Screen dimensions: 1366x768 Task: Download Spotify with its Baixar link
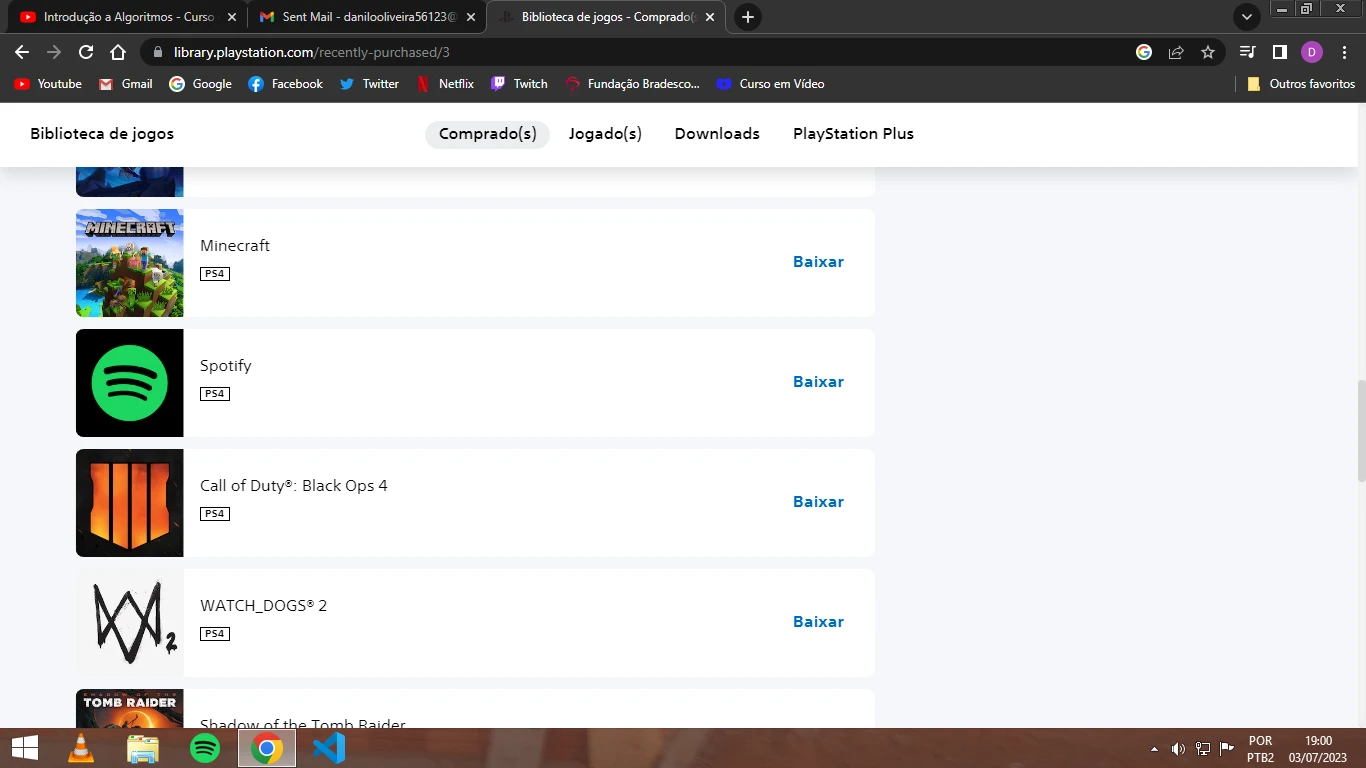[818, 382]
